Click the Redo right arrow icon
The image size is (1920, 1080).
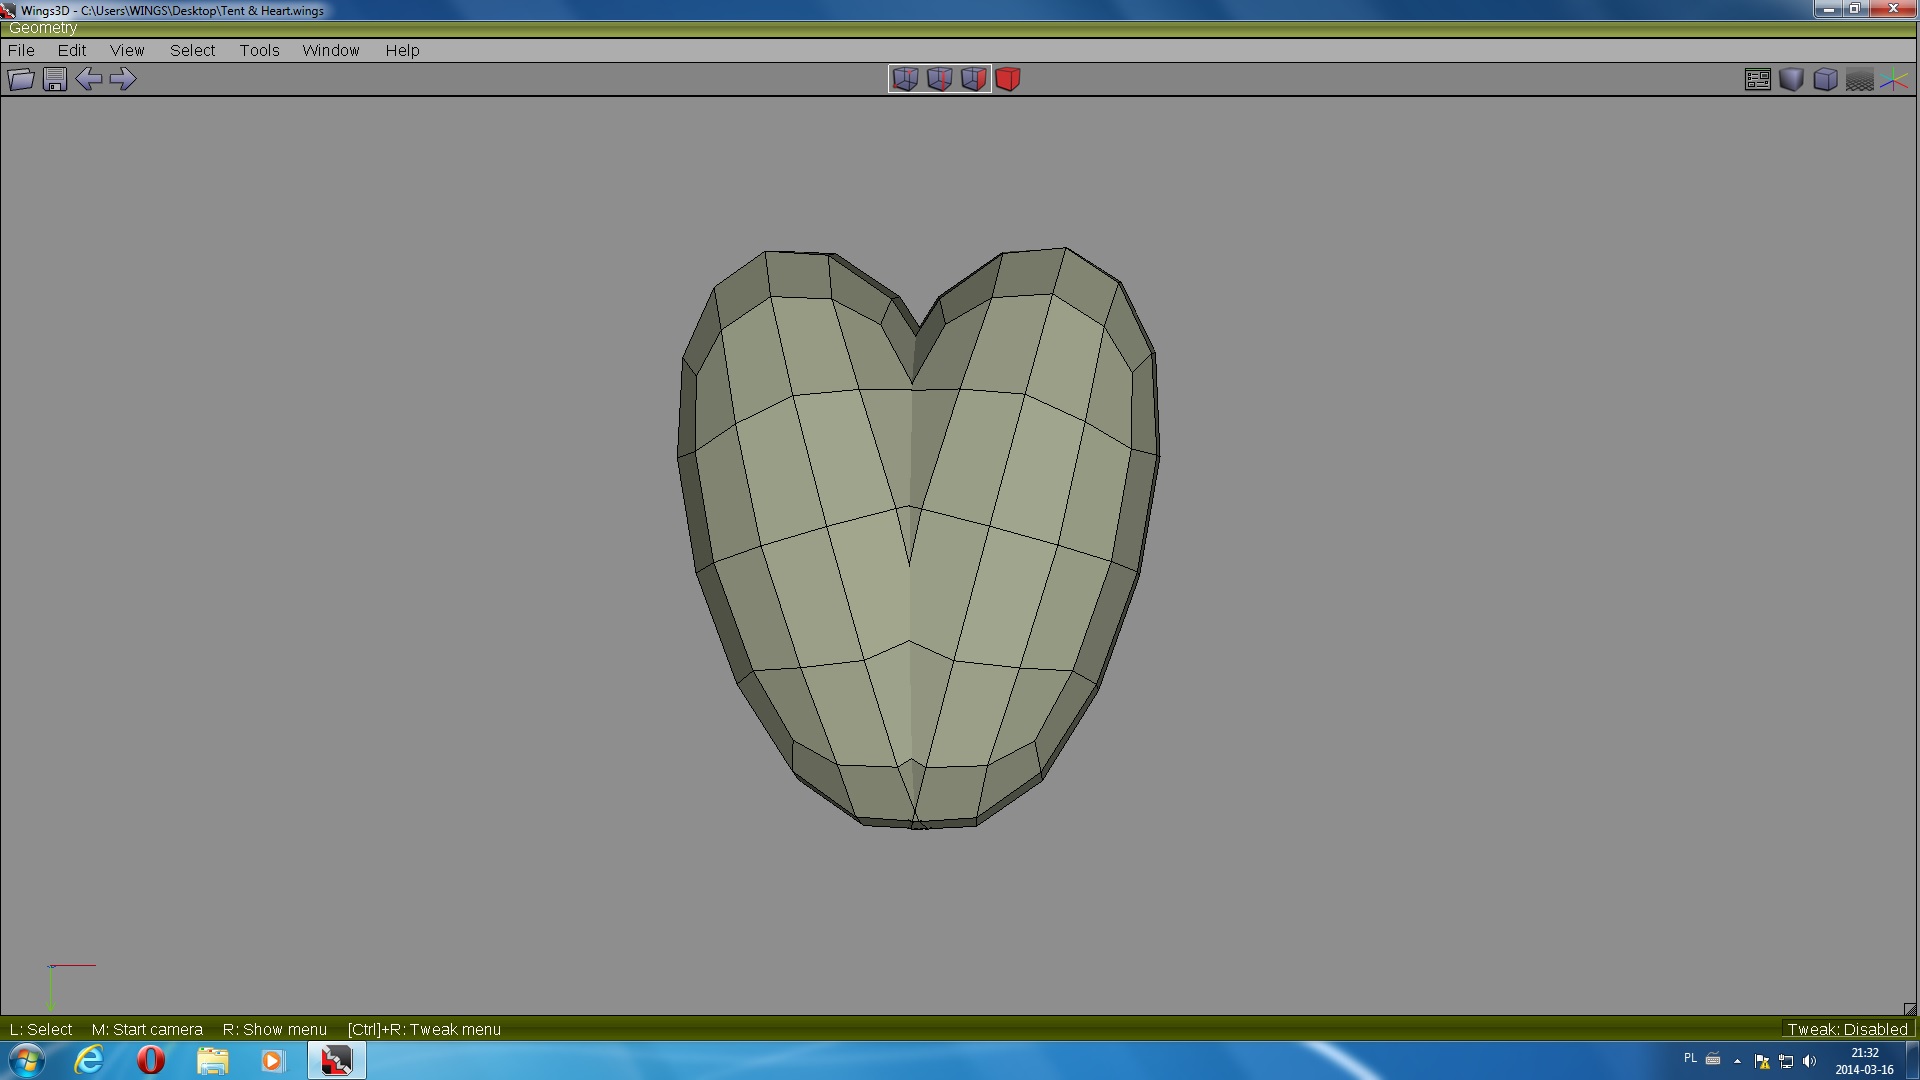pos(122,79)
